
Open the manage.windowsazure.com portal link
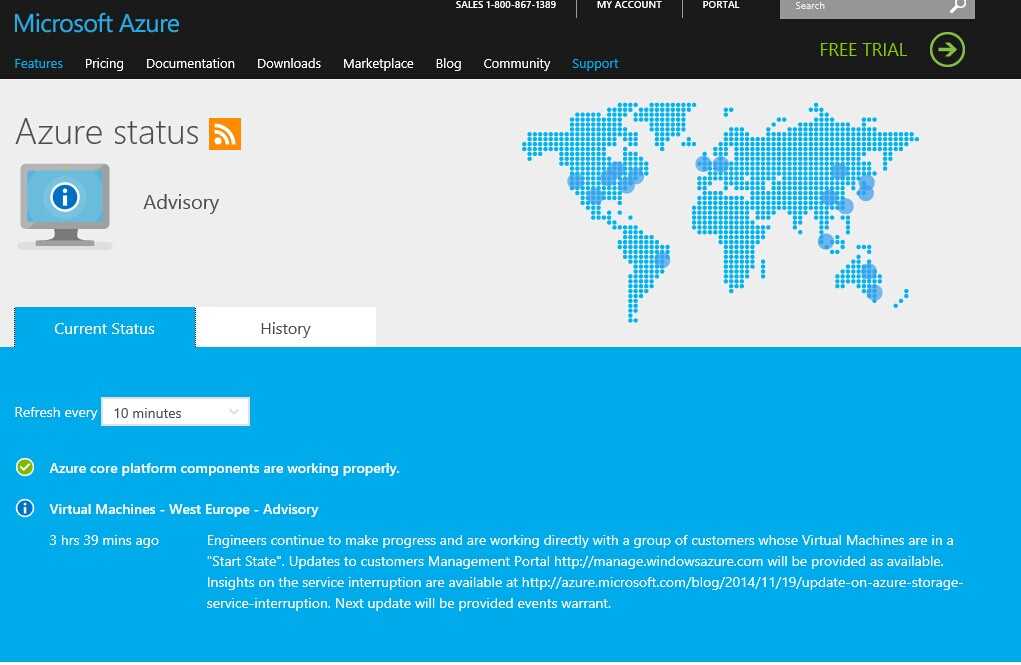658,561
